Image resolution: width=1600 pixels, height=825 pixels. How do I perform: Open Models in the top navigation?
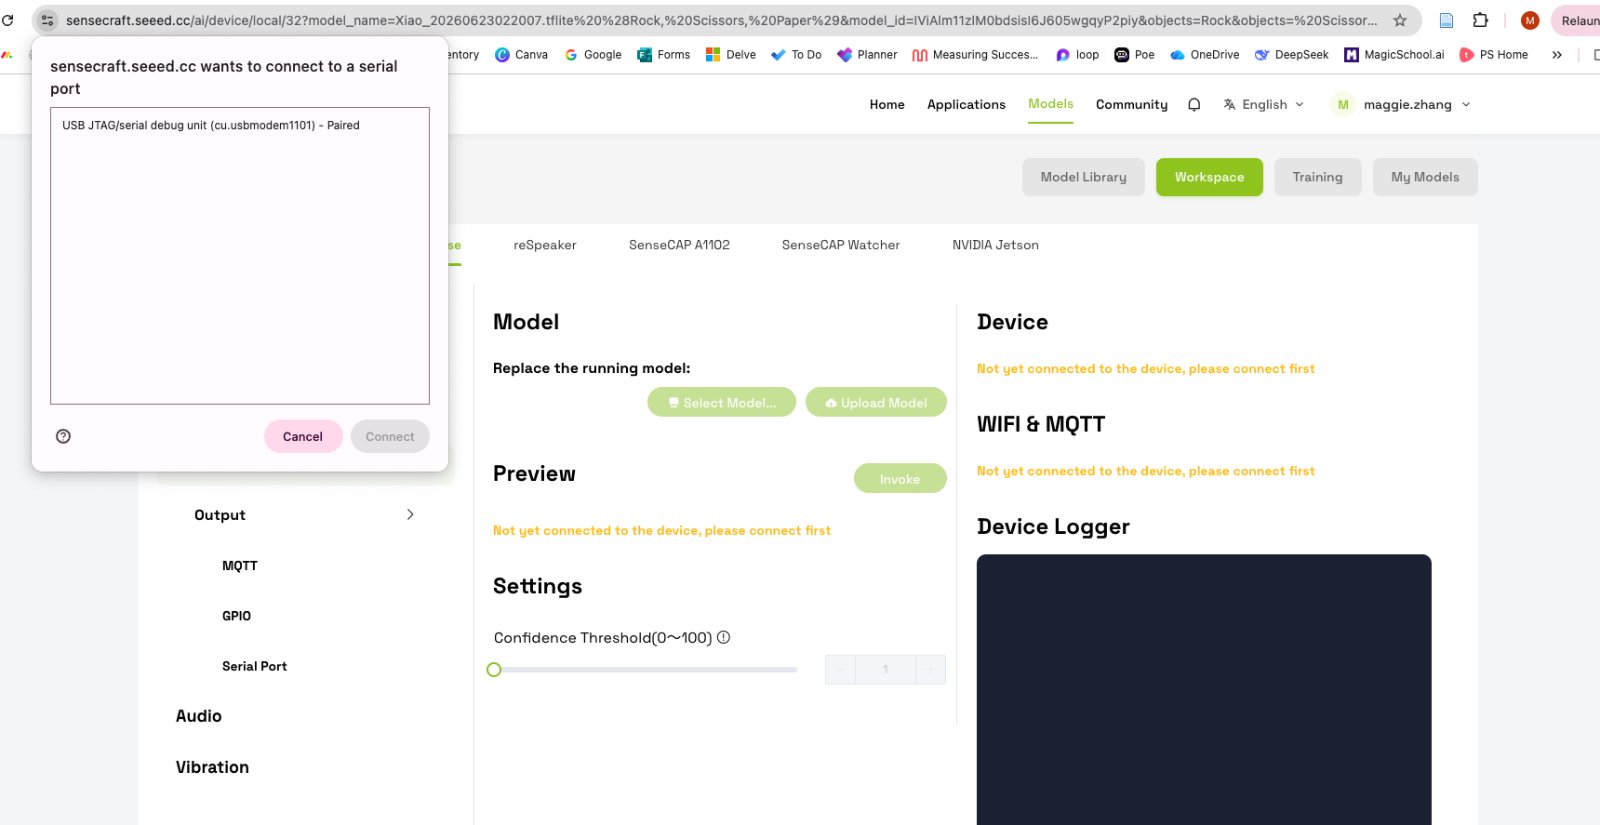[1051, 104]
